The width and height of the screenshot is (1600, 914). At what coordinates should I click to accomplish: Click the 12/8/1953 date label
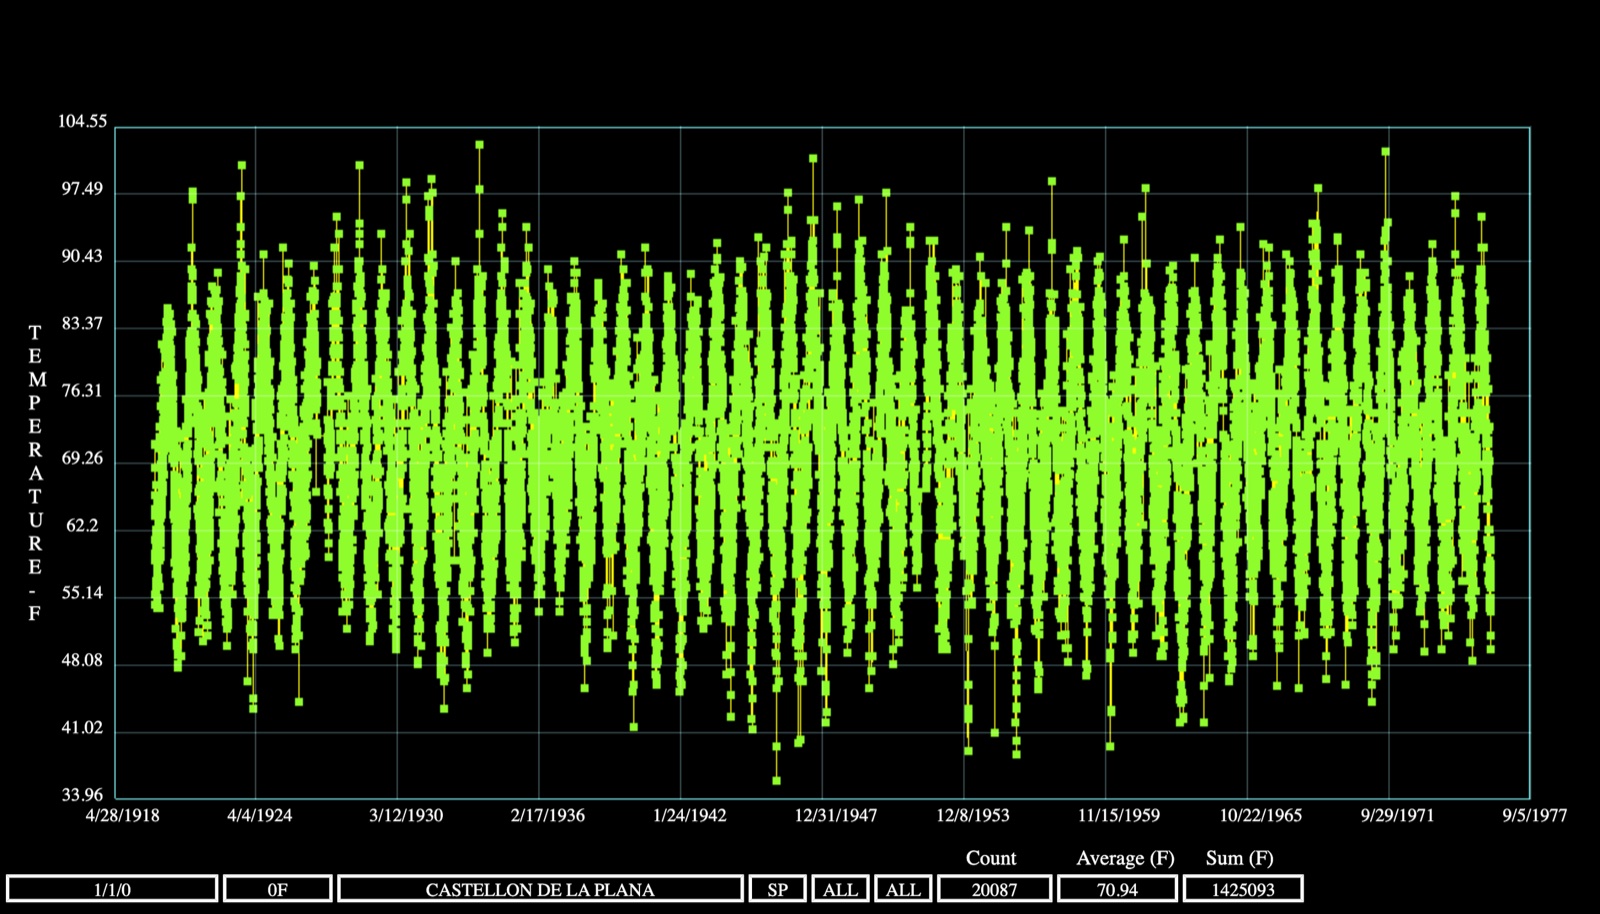tap(973, 815)
